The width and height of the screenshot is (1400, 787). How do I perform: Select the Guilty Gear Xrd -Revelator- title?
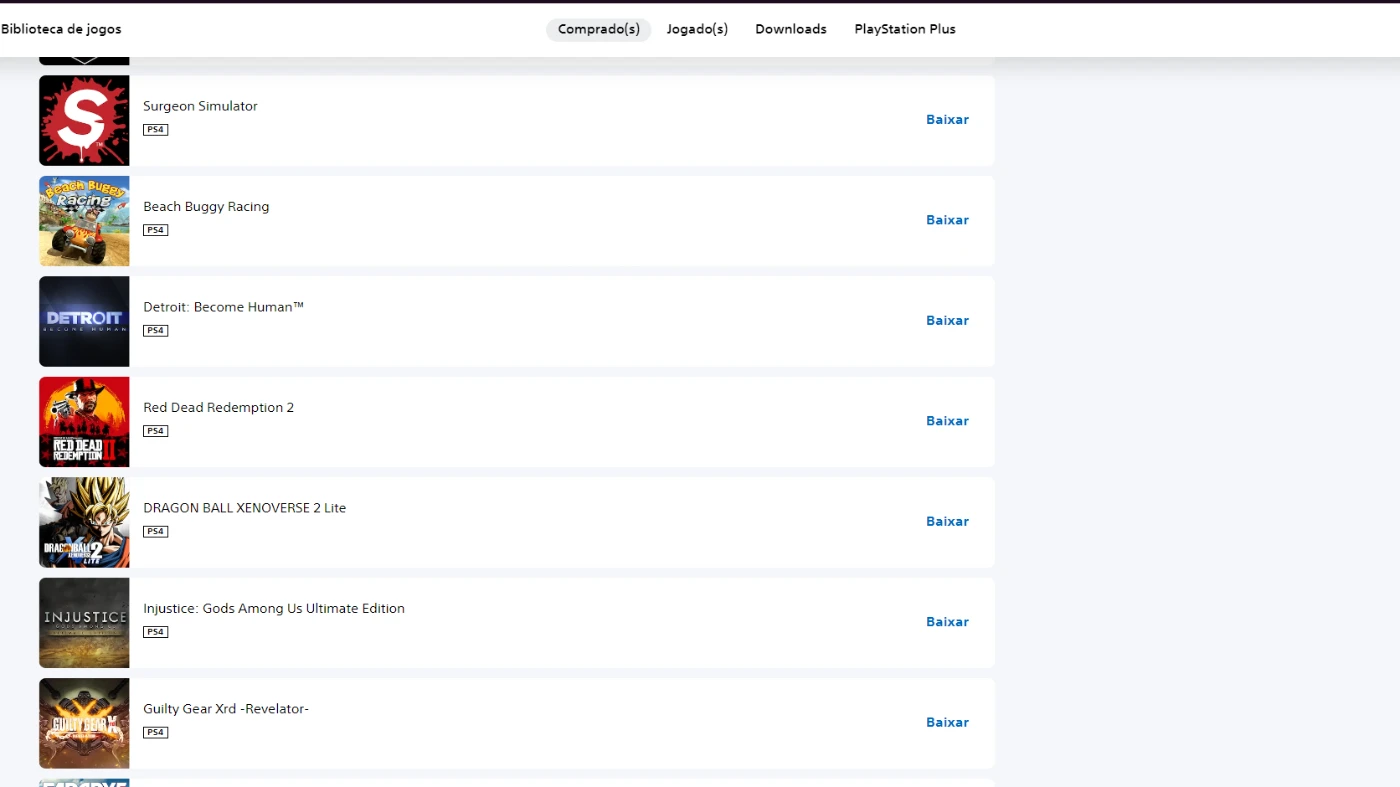[x=226, y=709]
